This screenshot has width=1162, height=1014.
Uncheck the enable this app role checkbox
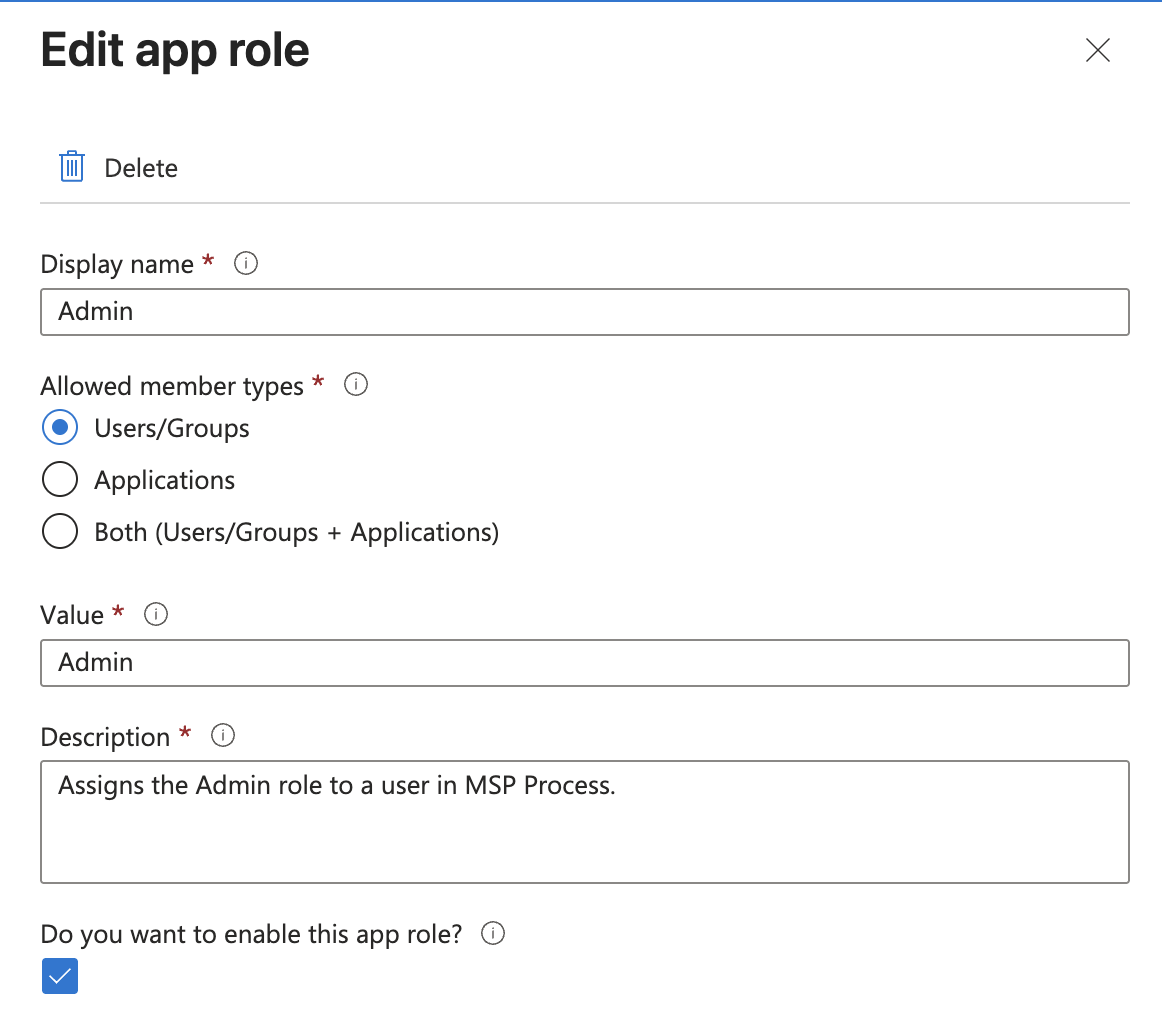click(x=60, y=977)
